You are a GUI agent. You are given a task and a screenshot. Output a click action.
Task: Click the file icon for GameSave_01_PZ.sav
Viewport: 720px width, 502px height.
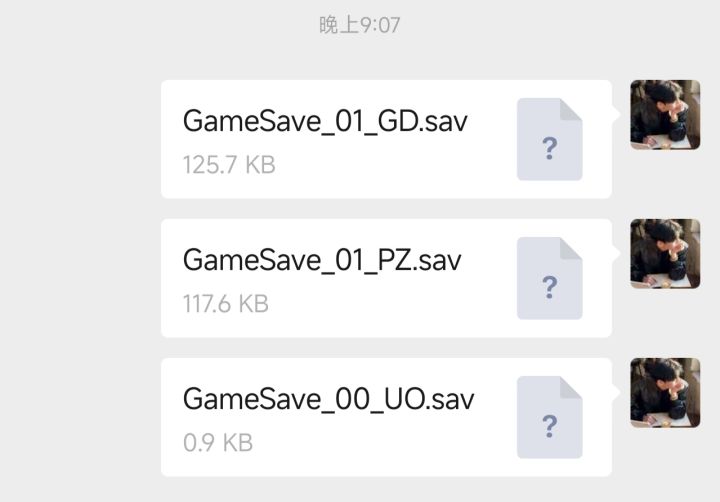click(549, 277)
